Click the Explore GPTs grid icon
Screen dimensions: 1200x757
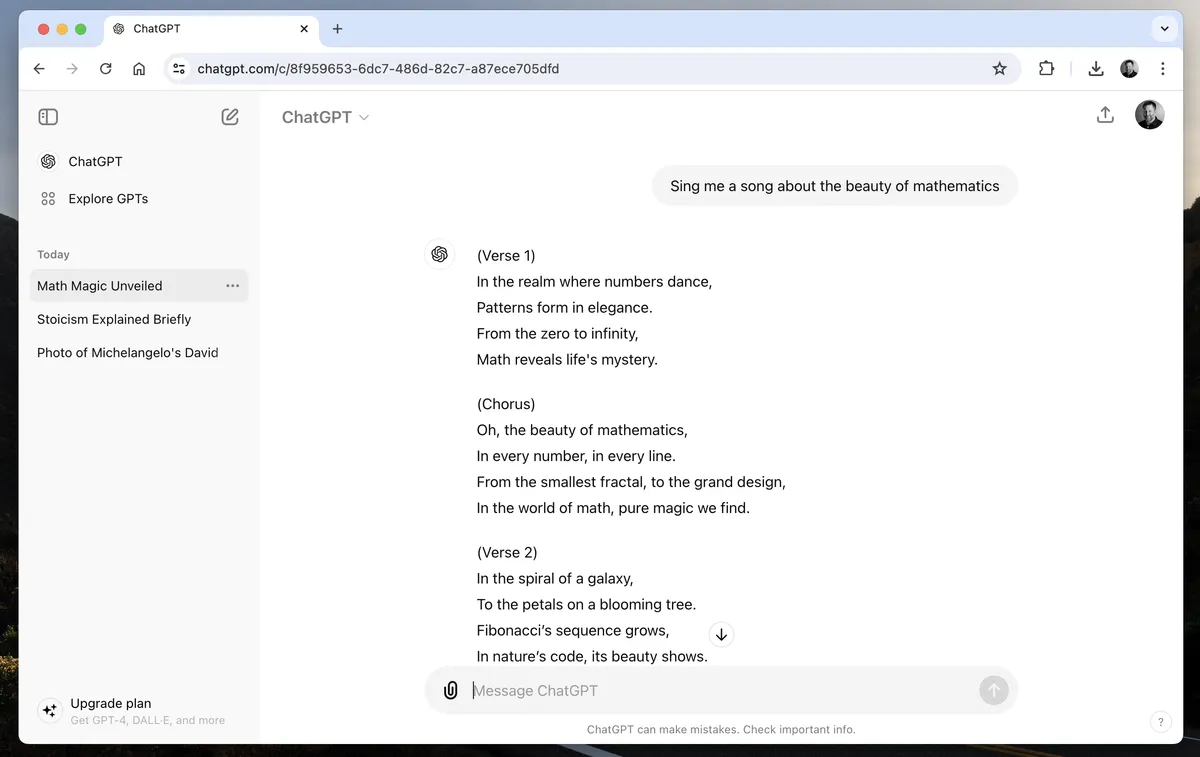(48, 199)
